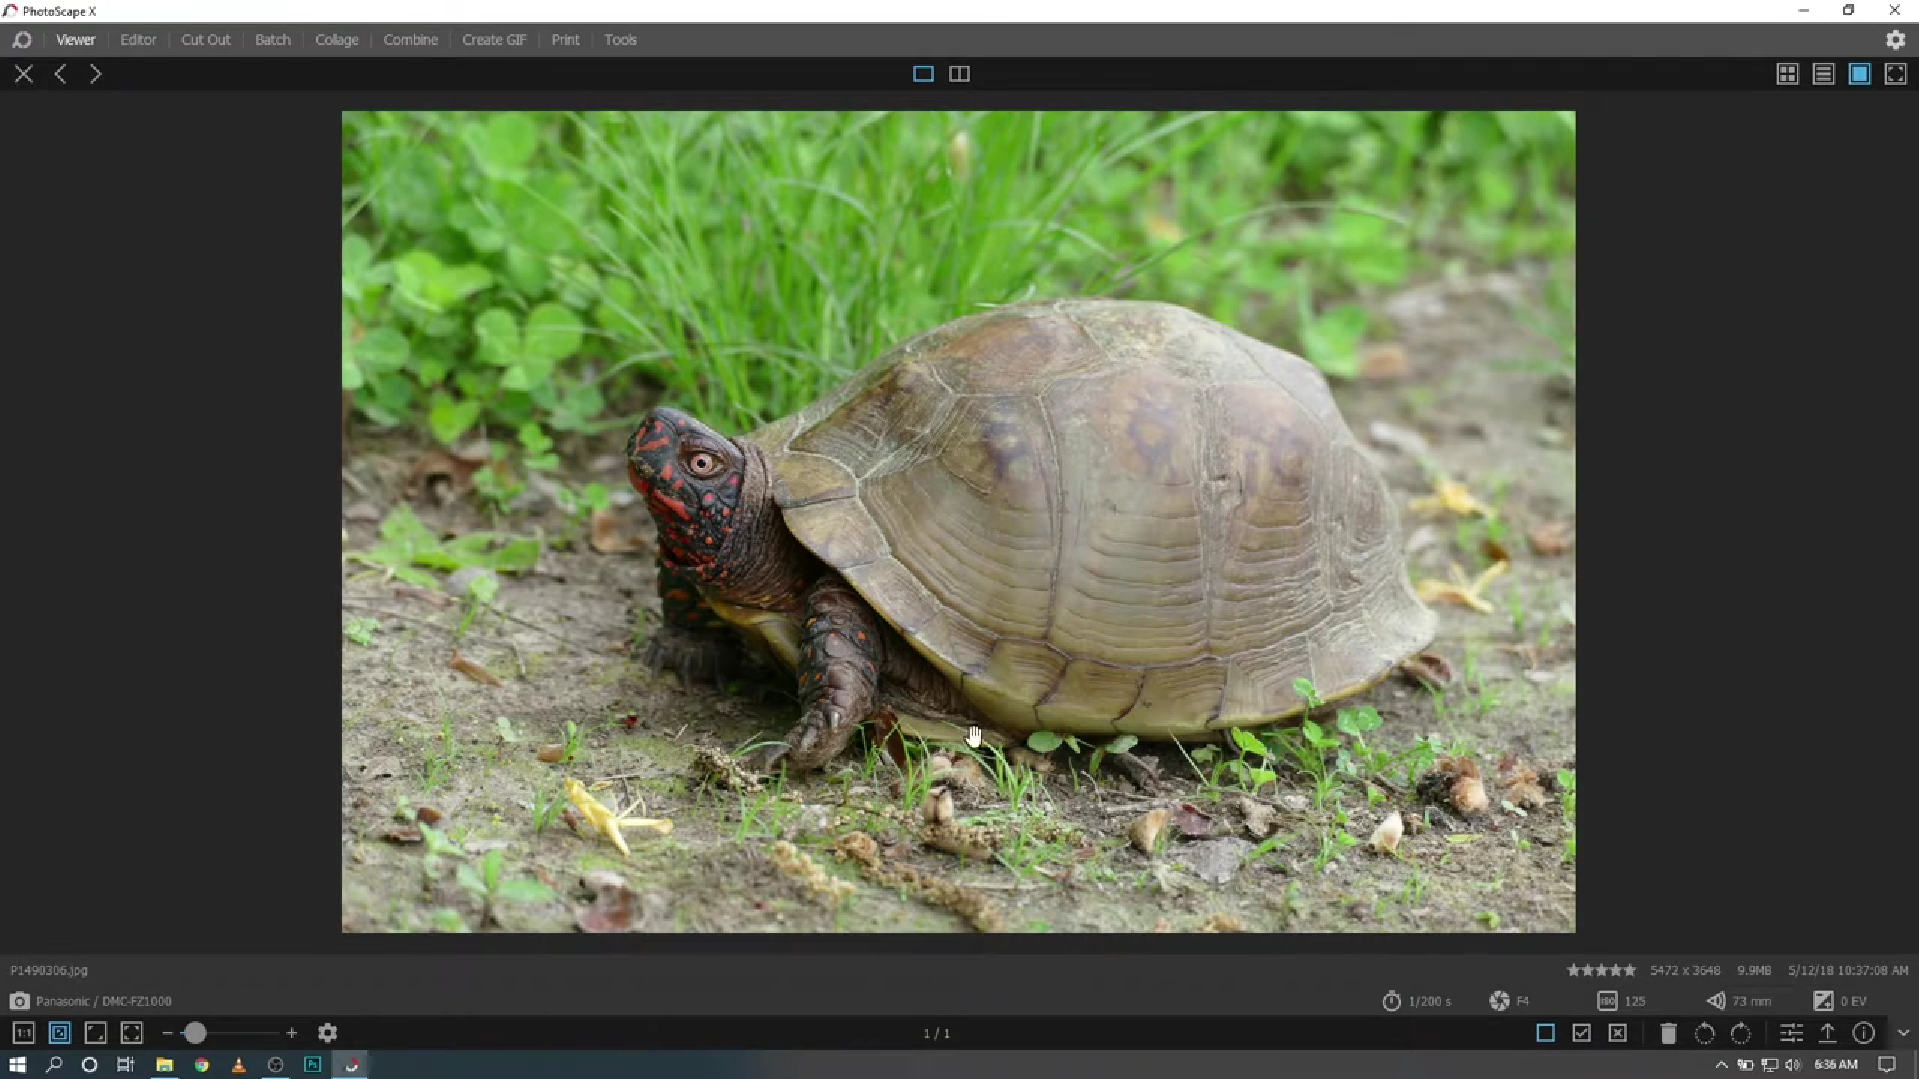Select the fill-window zoom mode icon
This screenshot has width=1919, height=1079.
coord(132,1033)
